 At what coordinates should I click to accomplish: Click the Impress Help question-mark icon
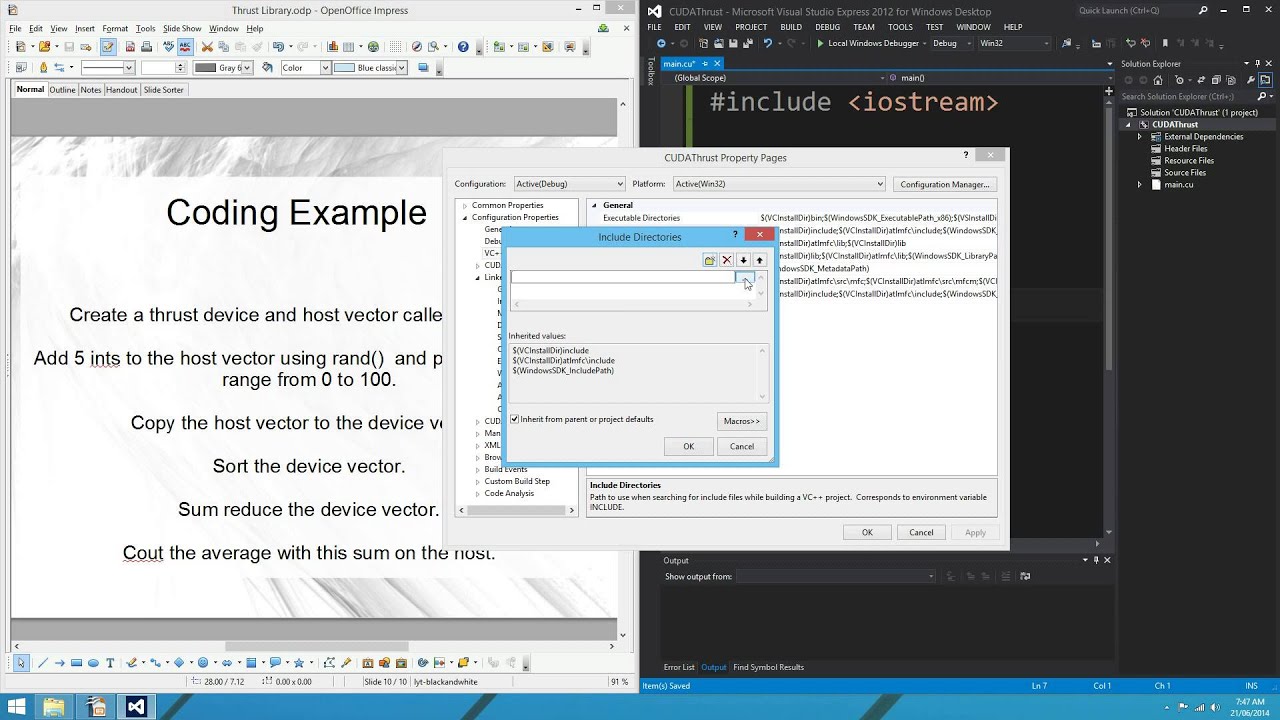(463, 46)
